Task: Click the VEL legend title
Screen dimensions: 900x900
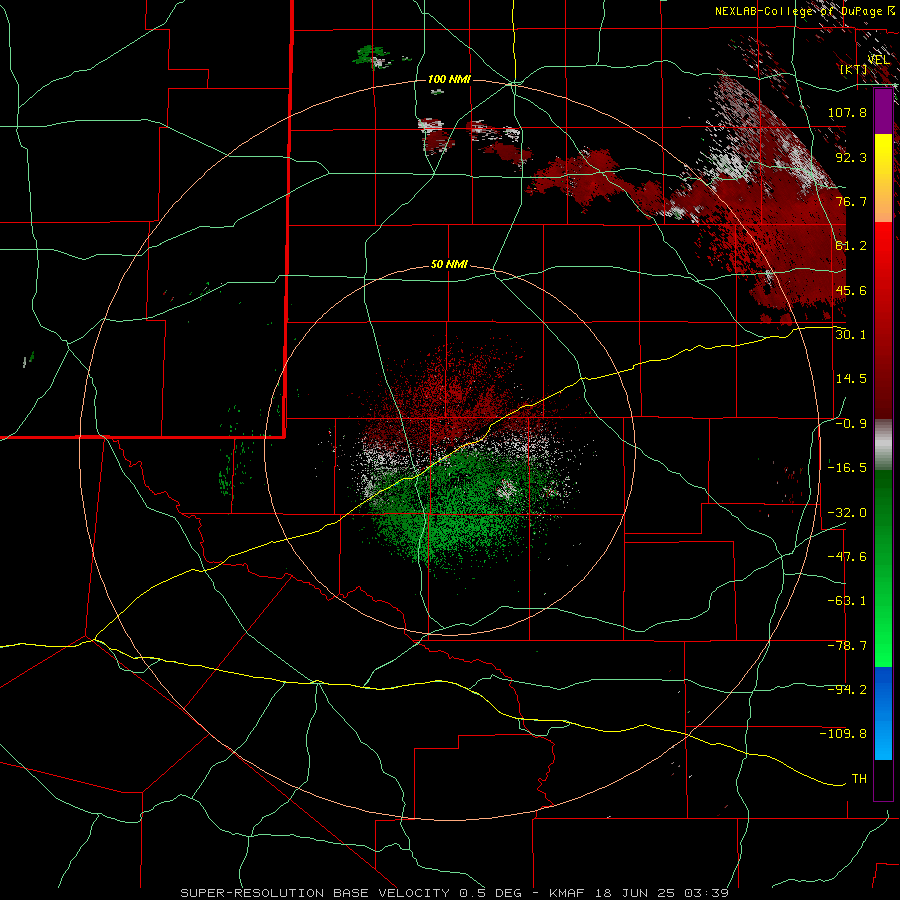Action: click(x=878, y=60)
